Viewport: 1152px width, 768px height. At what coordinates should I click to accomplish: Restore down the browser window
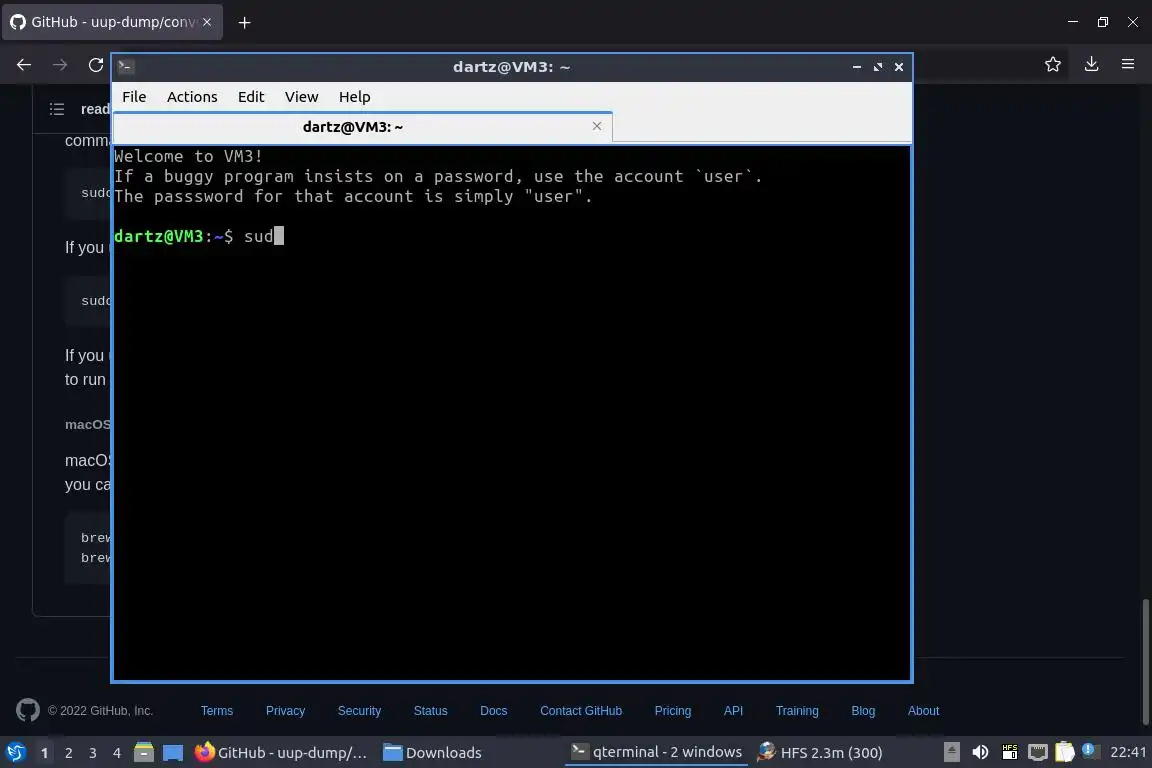pos(1103,22)
